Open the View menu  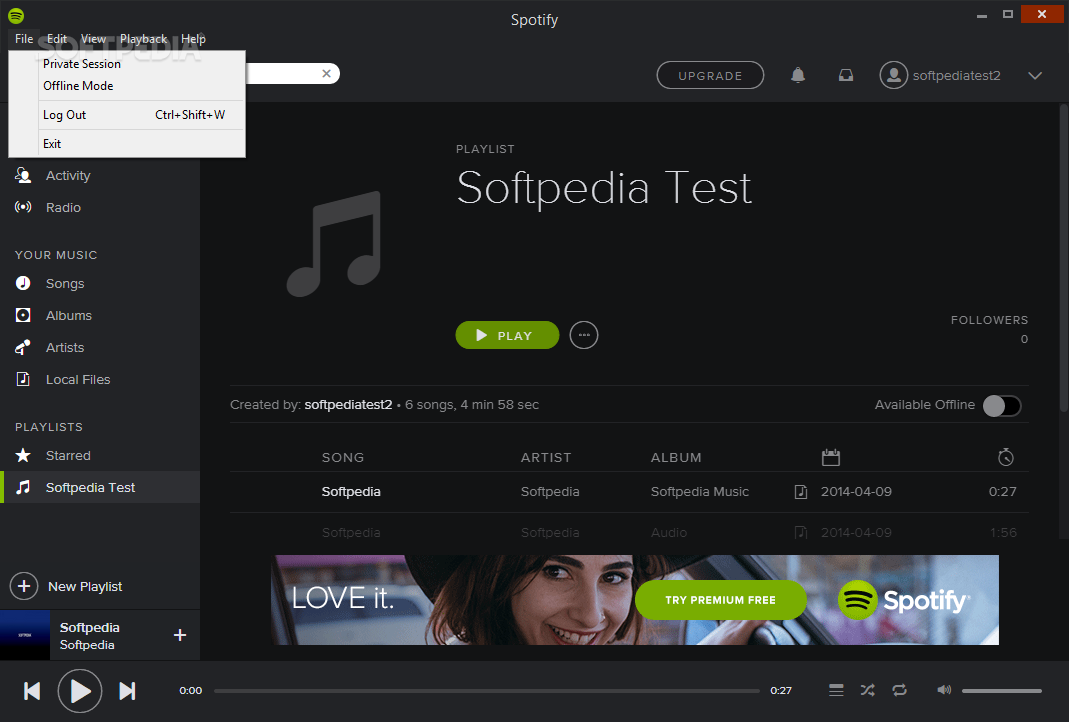pyautogui.click(x=93, y=39)
